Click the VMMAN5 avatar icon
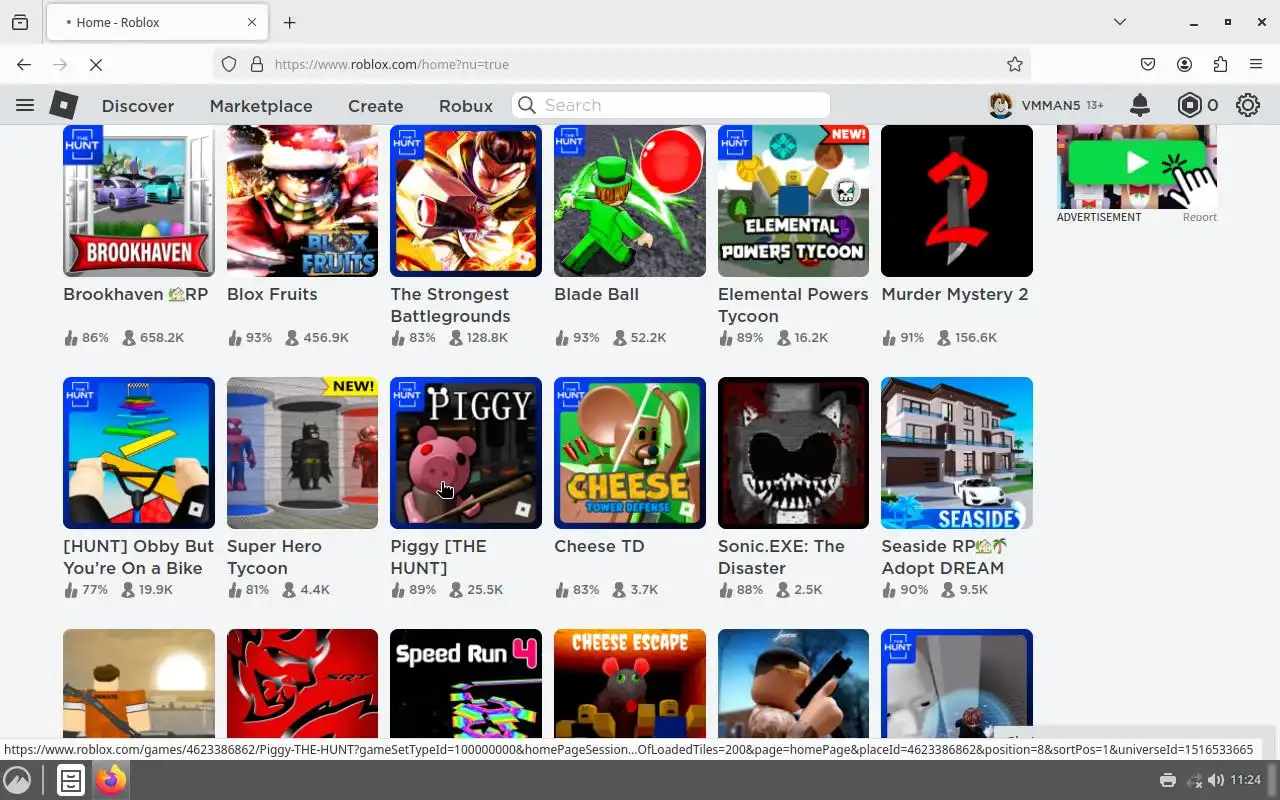 pos(1001,105)
